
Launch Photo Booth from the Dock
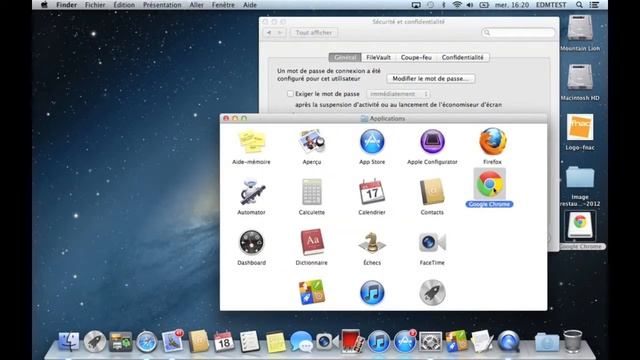coord(352,341)
